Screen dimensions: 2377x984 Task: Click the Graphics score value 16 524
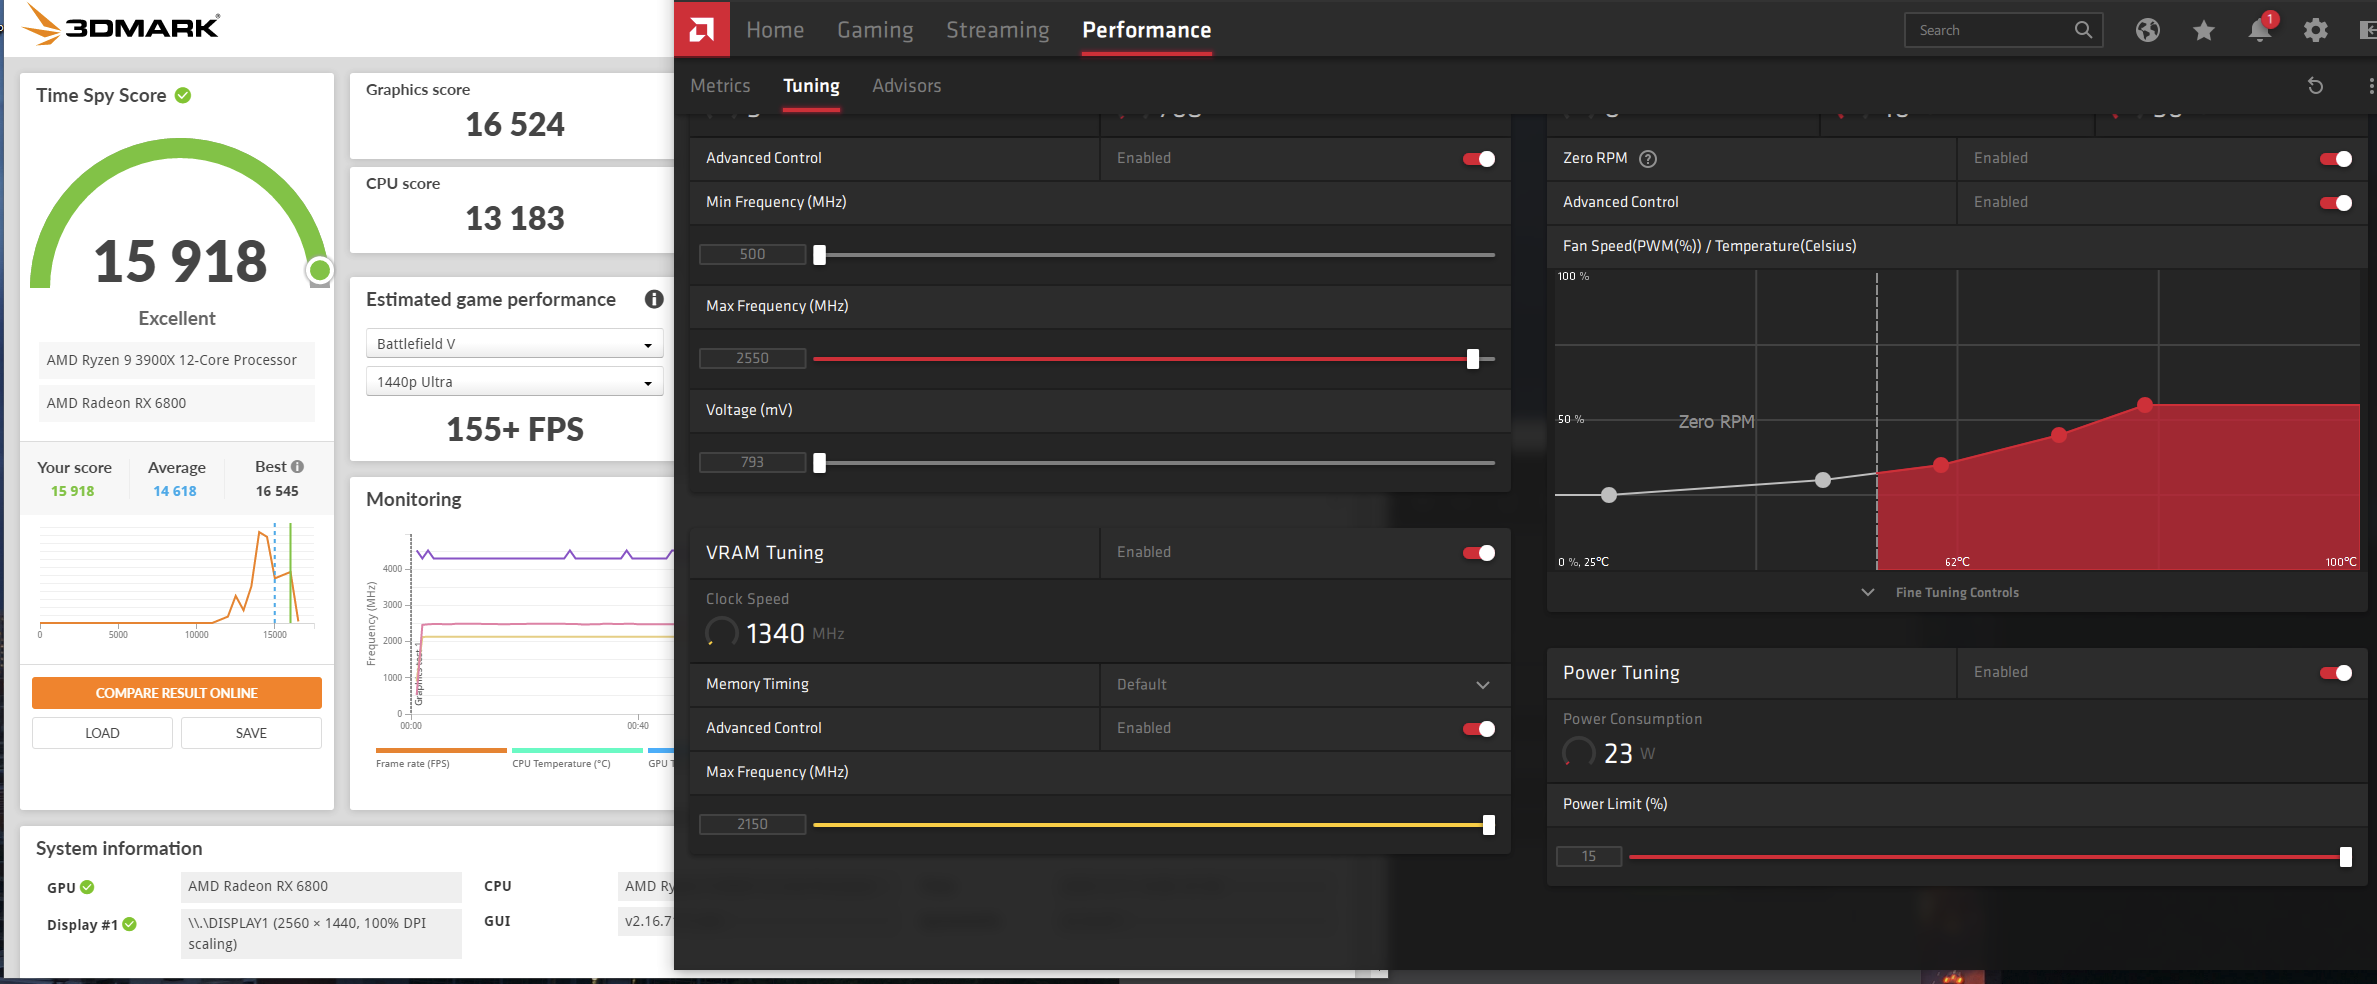(x=515, y=125)
